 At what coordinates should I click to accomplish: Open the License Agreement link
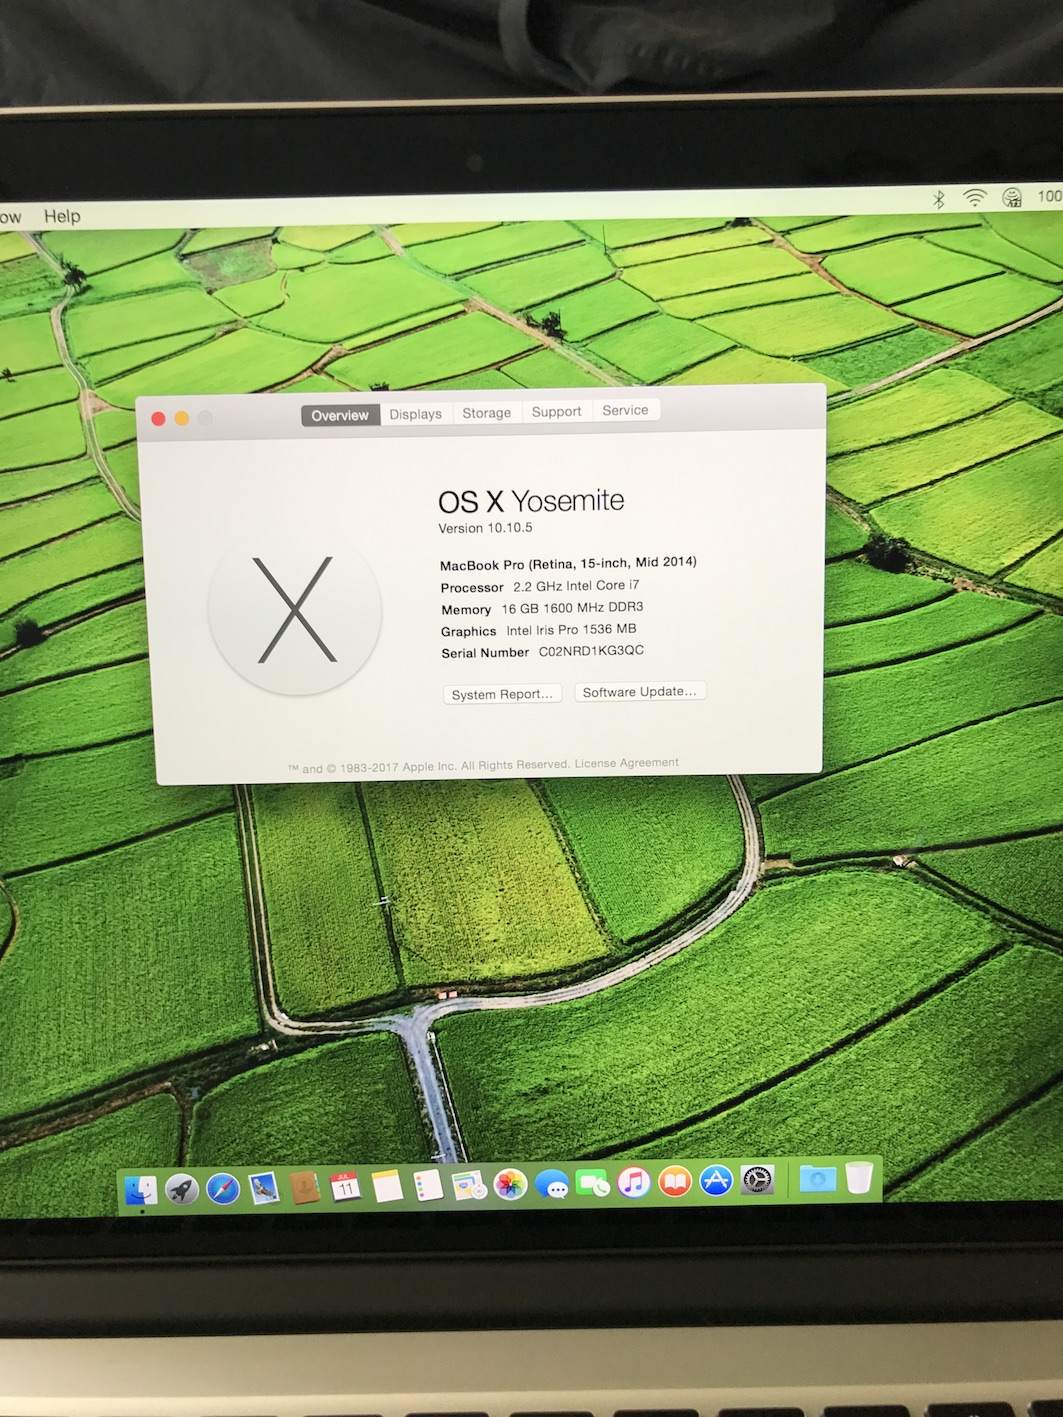[x=626, y=763]
